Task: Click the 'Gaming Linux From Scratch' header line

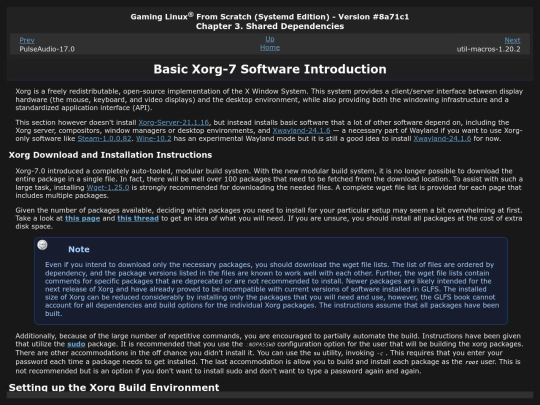Action: pos(270,17)
